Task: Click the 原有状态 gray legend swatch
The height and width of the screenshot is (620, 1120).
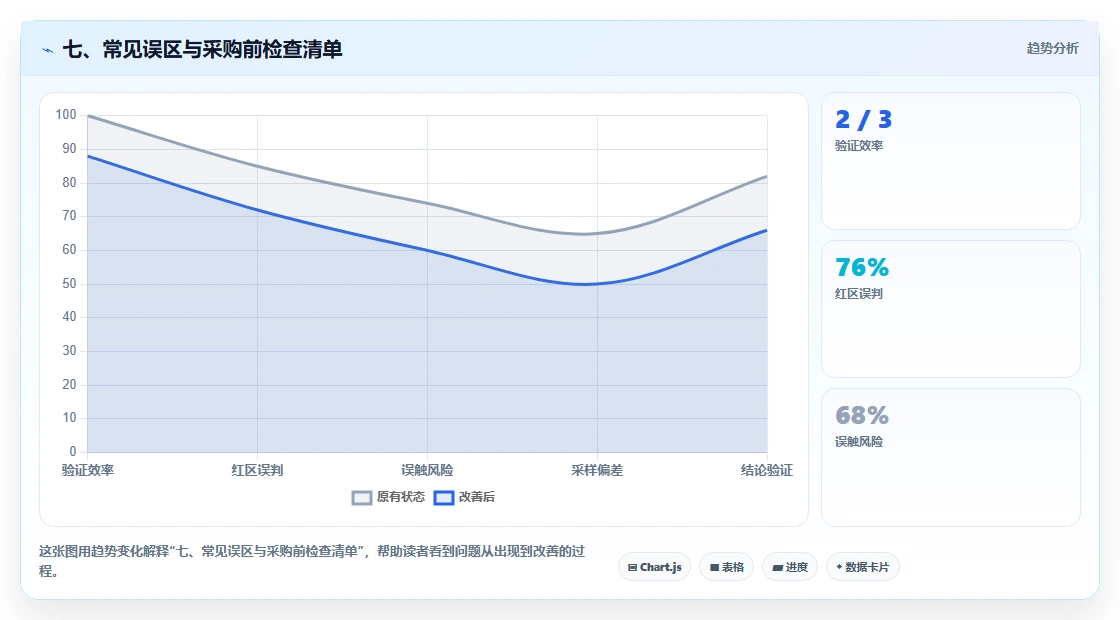Action: tap(362, 498)
